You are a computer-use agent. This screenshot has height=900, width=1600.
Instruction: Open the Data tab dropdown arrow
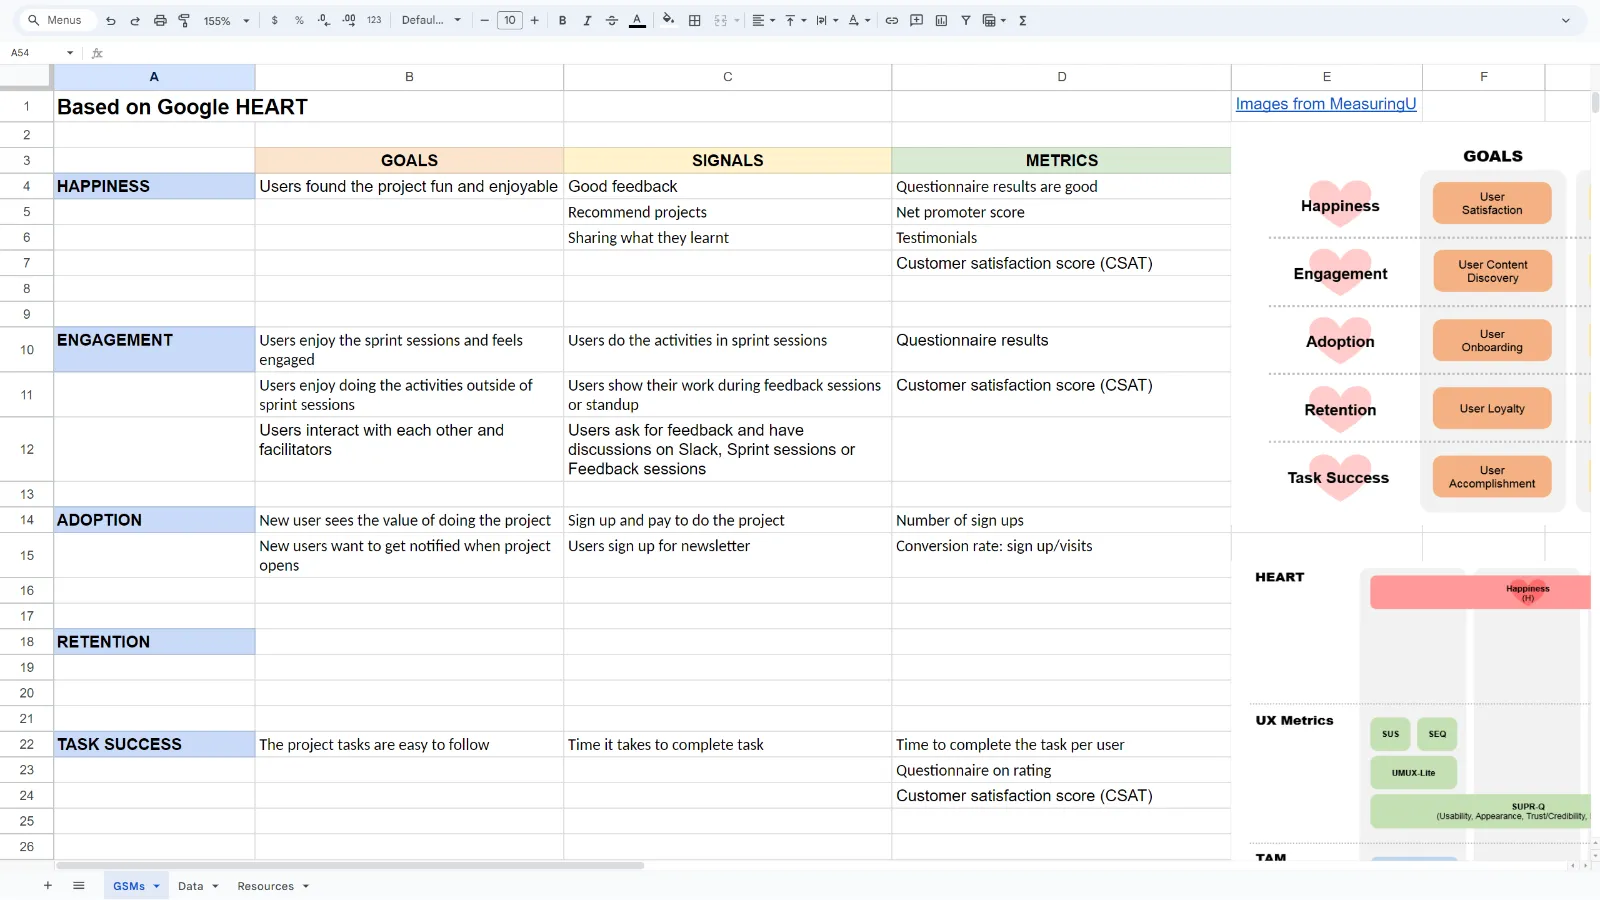(215, 886)
